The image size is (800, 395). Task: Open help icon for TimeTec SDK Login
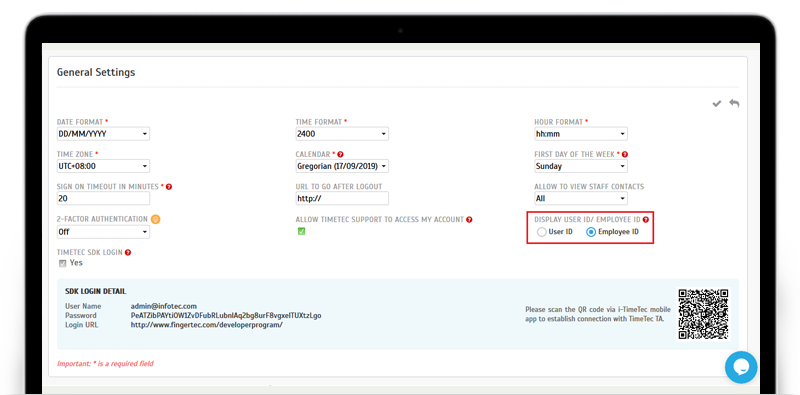(128, 252)
